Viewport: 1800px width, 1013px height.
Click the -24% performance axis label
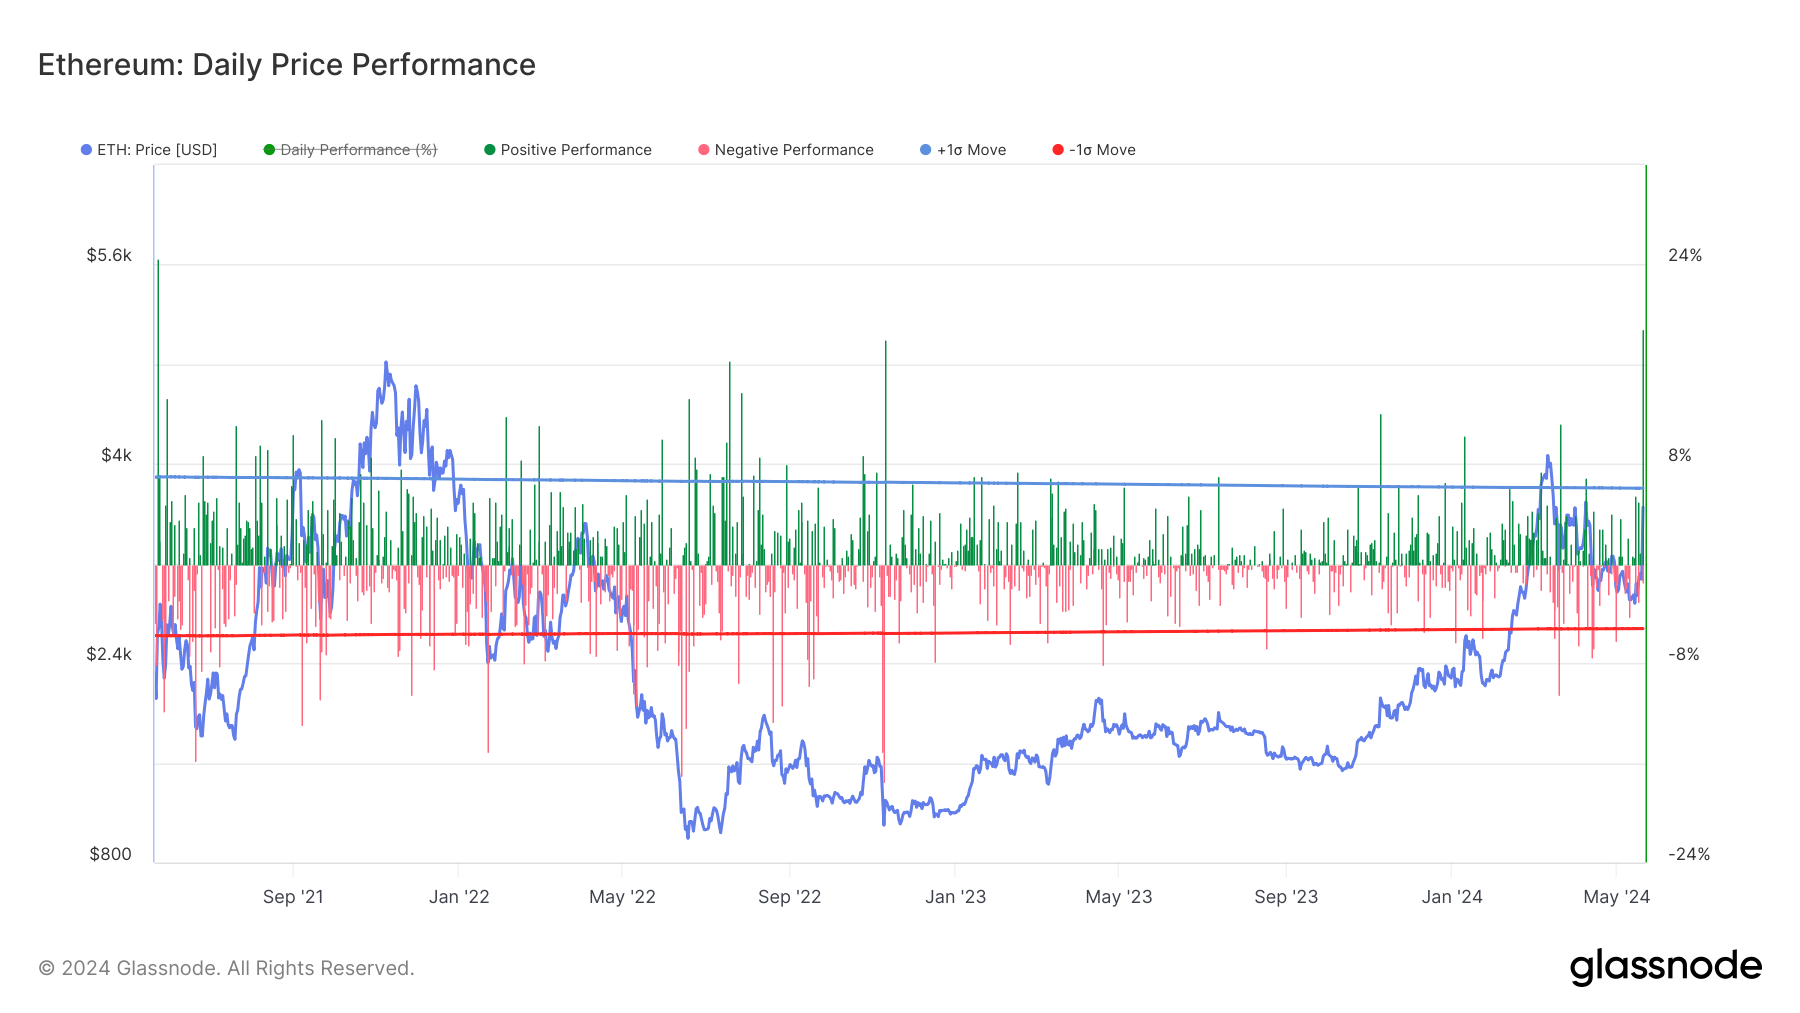point(1689,854)
